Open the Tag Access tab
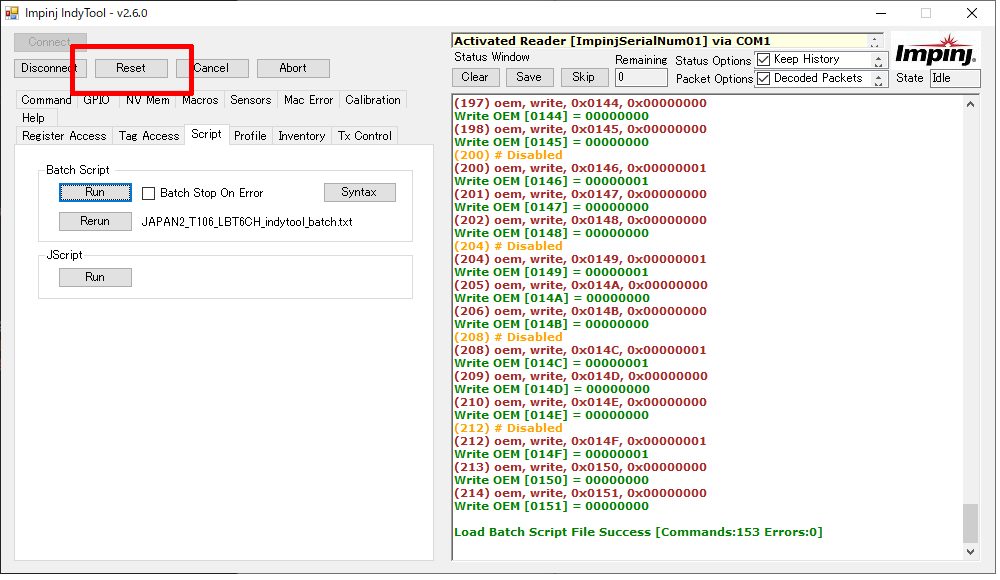Image resolution: width=1000 pixels, height=580 pixels. tap(149, 136)
